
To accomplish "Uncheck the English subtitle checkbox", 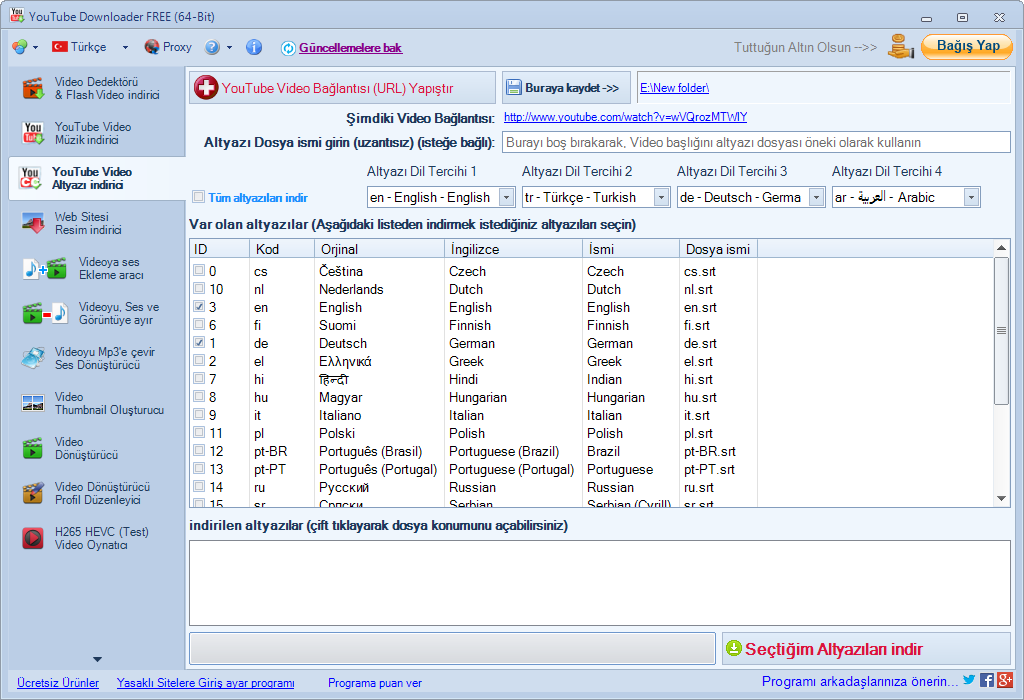I will [199, 306].
